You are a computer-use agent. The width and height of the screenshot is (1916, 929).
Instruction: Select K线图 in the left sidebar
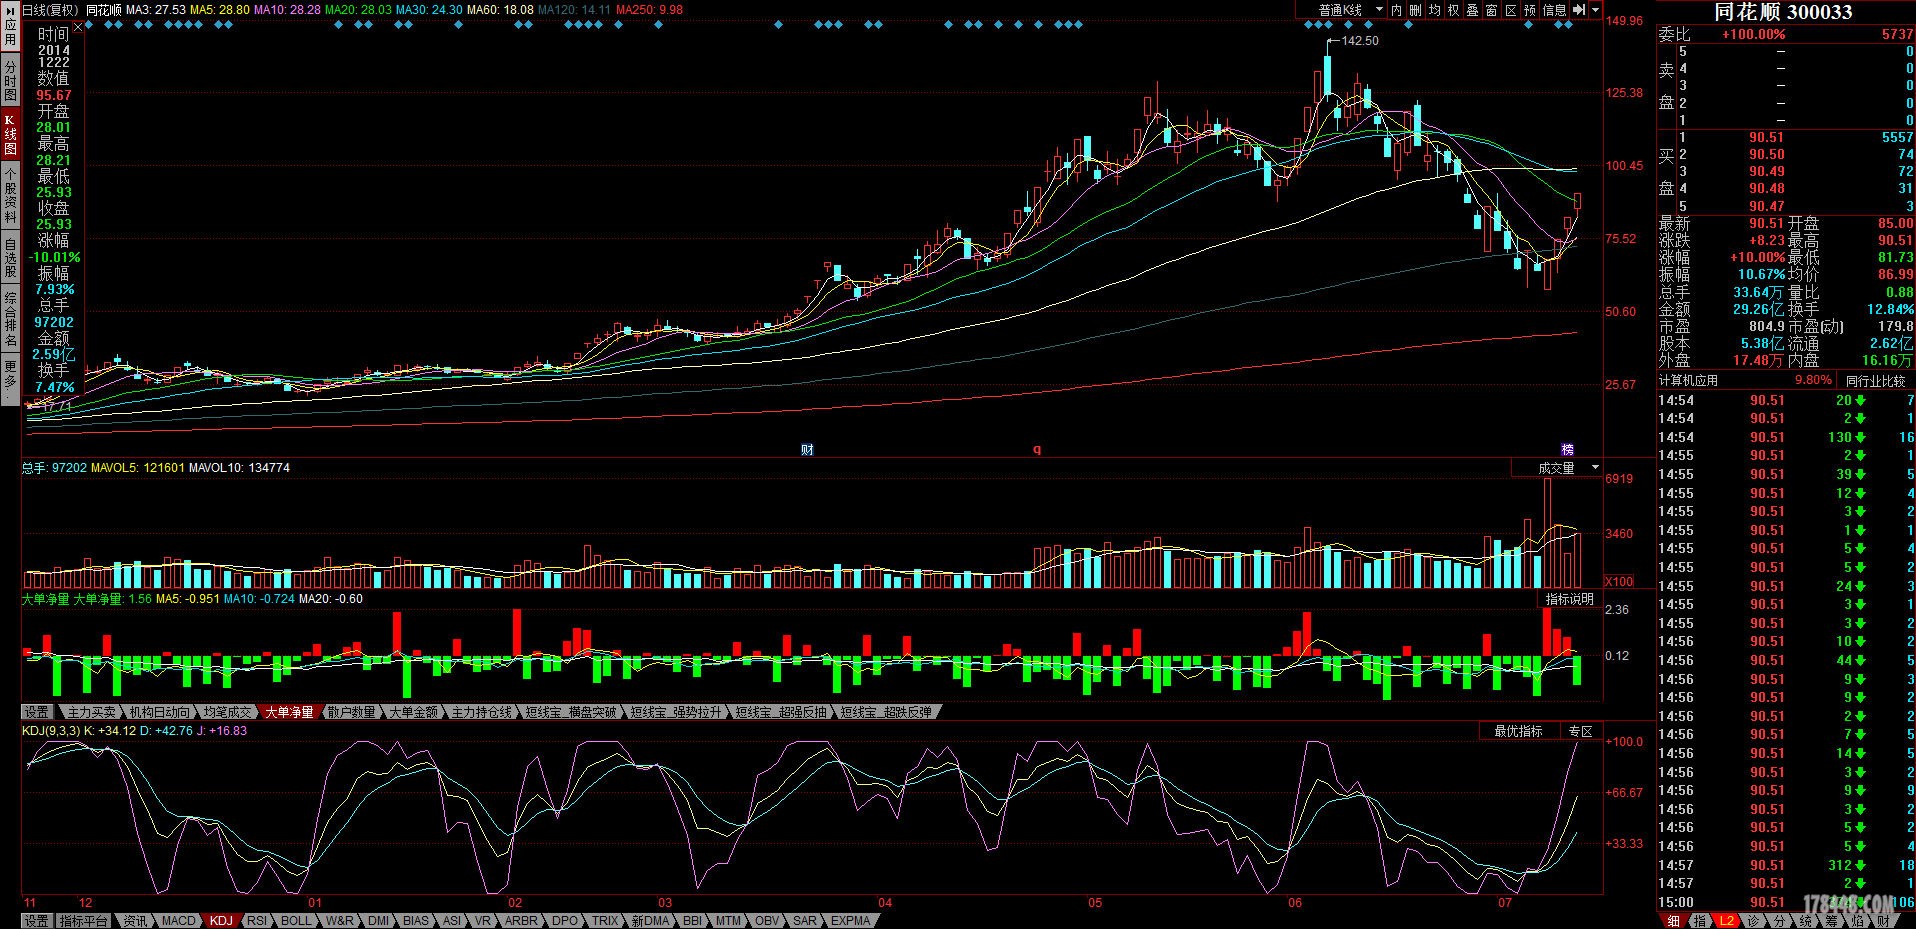10,133
